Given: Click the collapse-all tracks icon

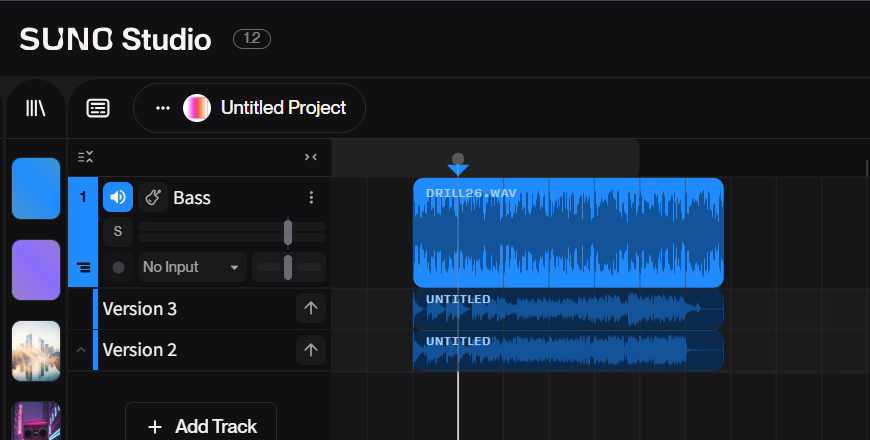Looking at the screenshot, I should pos(87,157).
